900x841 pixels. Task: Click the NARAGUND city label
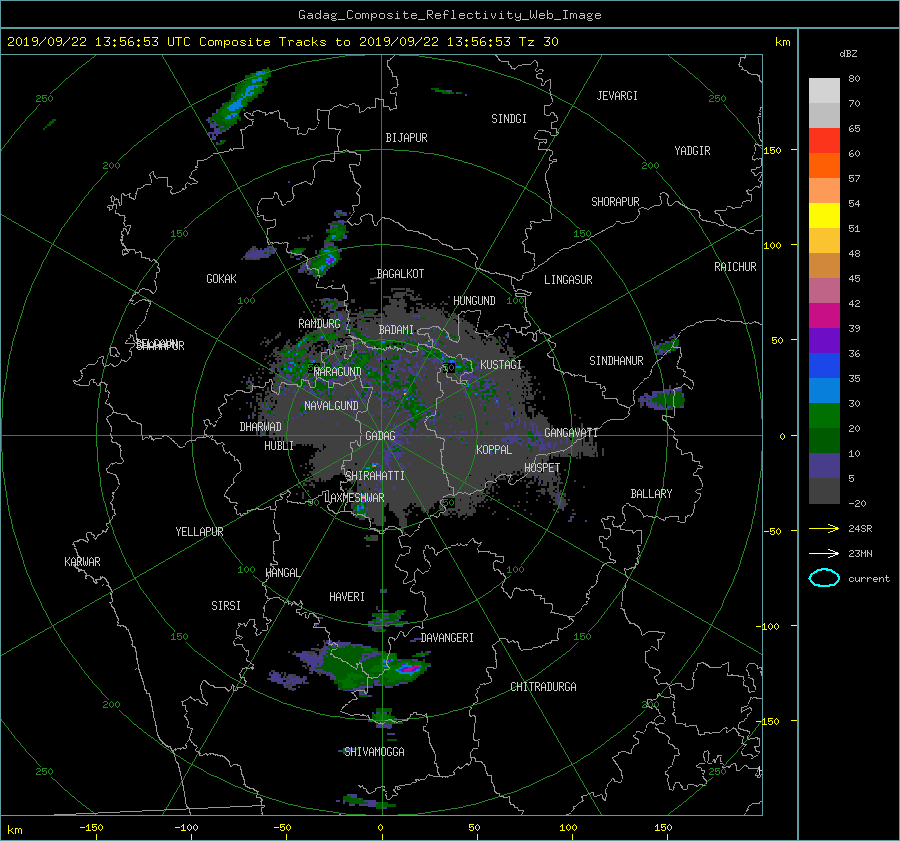338,372
